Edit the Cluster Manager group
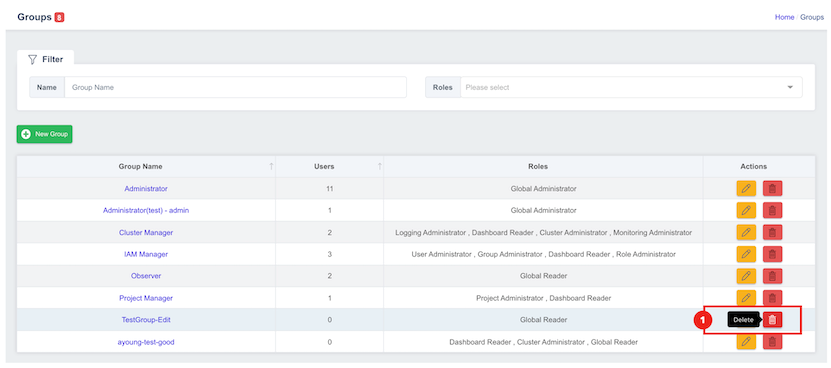Viewport: 831px width, 368px height. click(x=746, y=232)
